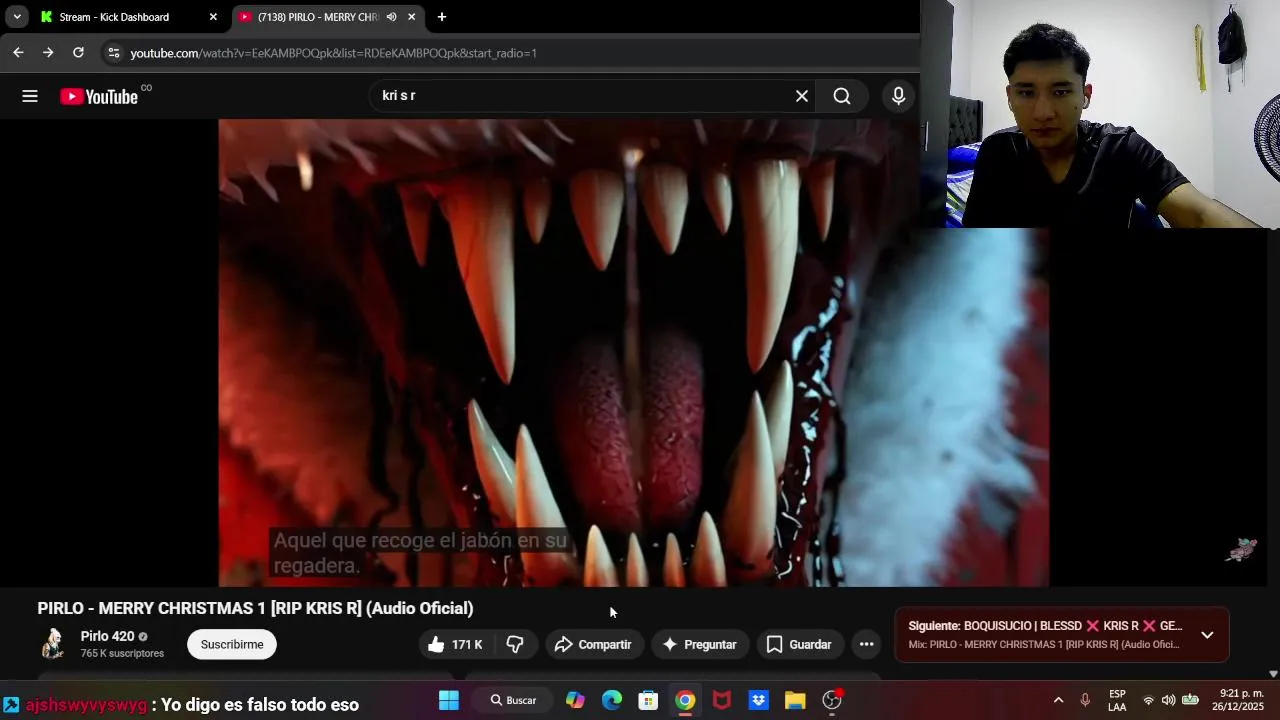Open Microsoft Edge from the taskbar

click(x=612, y=700)
